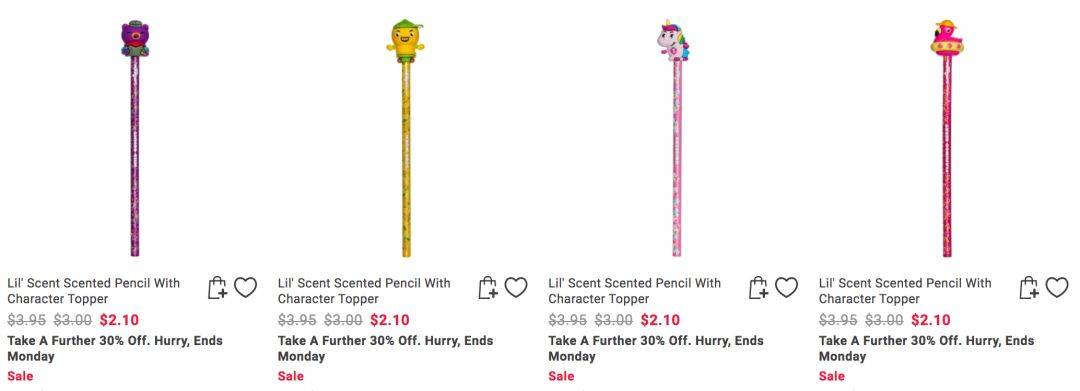Add purple bear pencil to bag
1080x391 pixels.
pos(218,287)
